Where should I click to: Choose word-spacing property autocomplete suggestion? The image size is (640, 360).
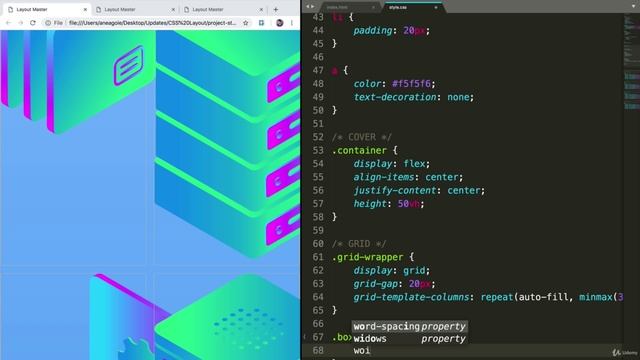click(409, 326)
